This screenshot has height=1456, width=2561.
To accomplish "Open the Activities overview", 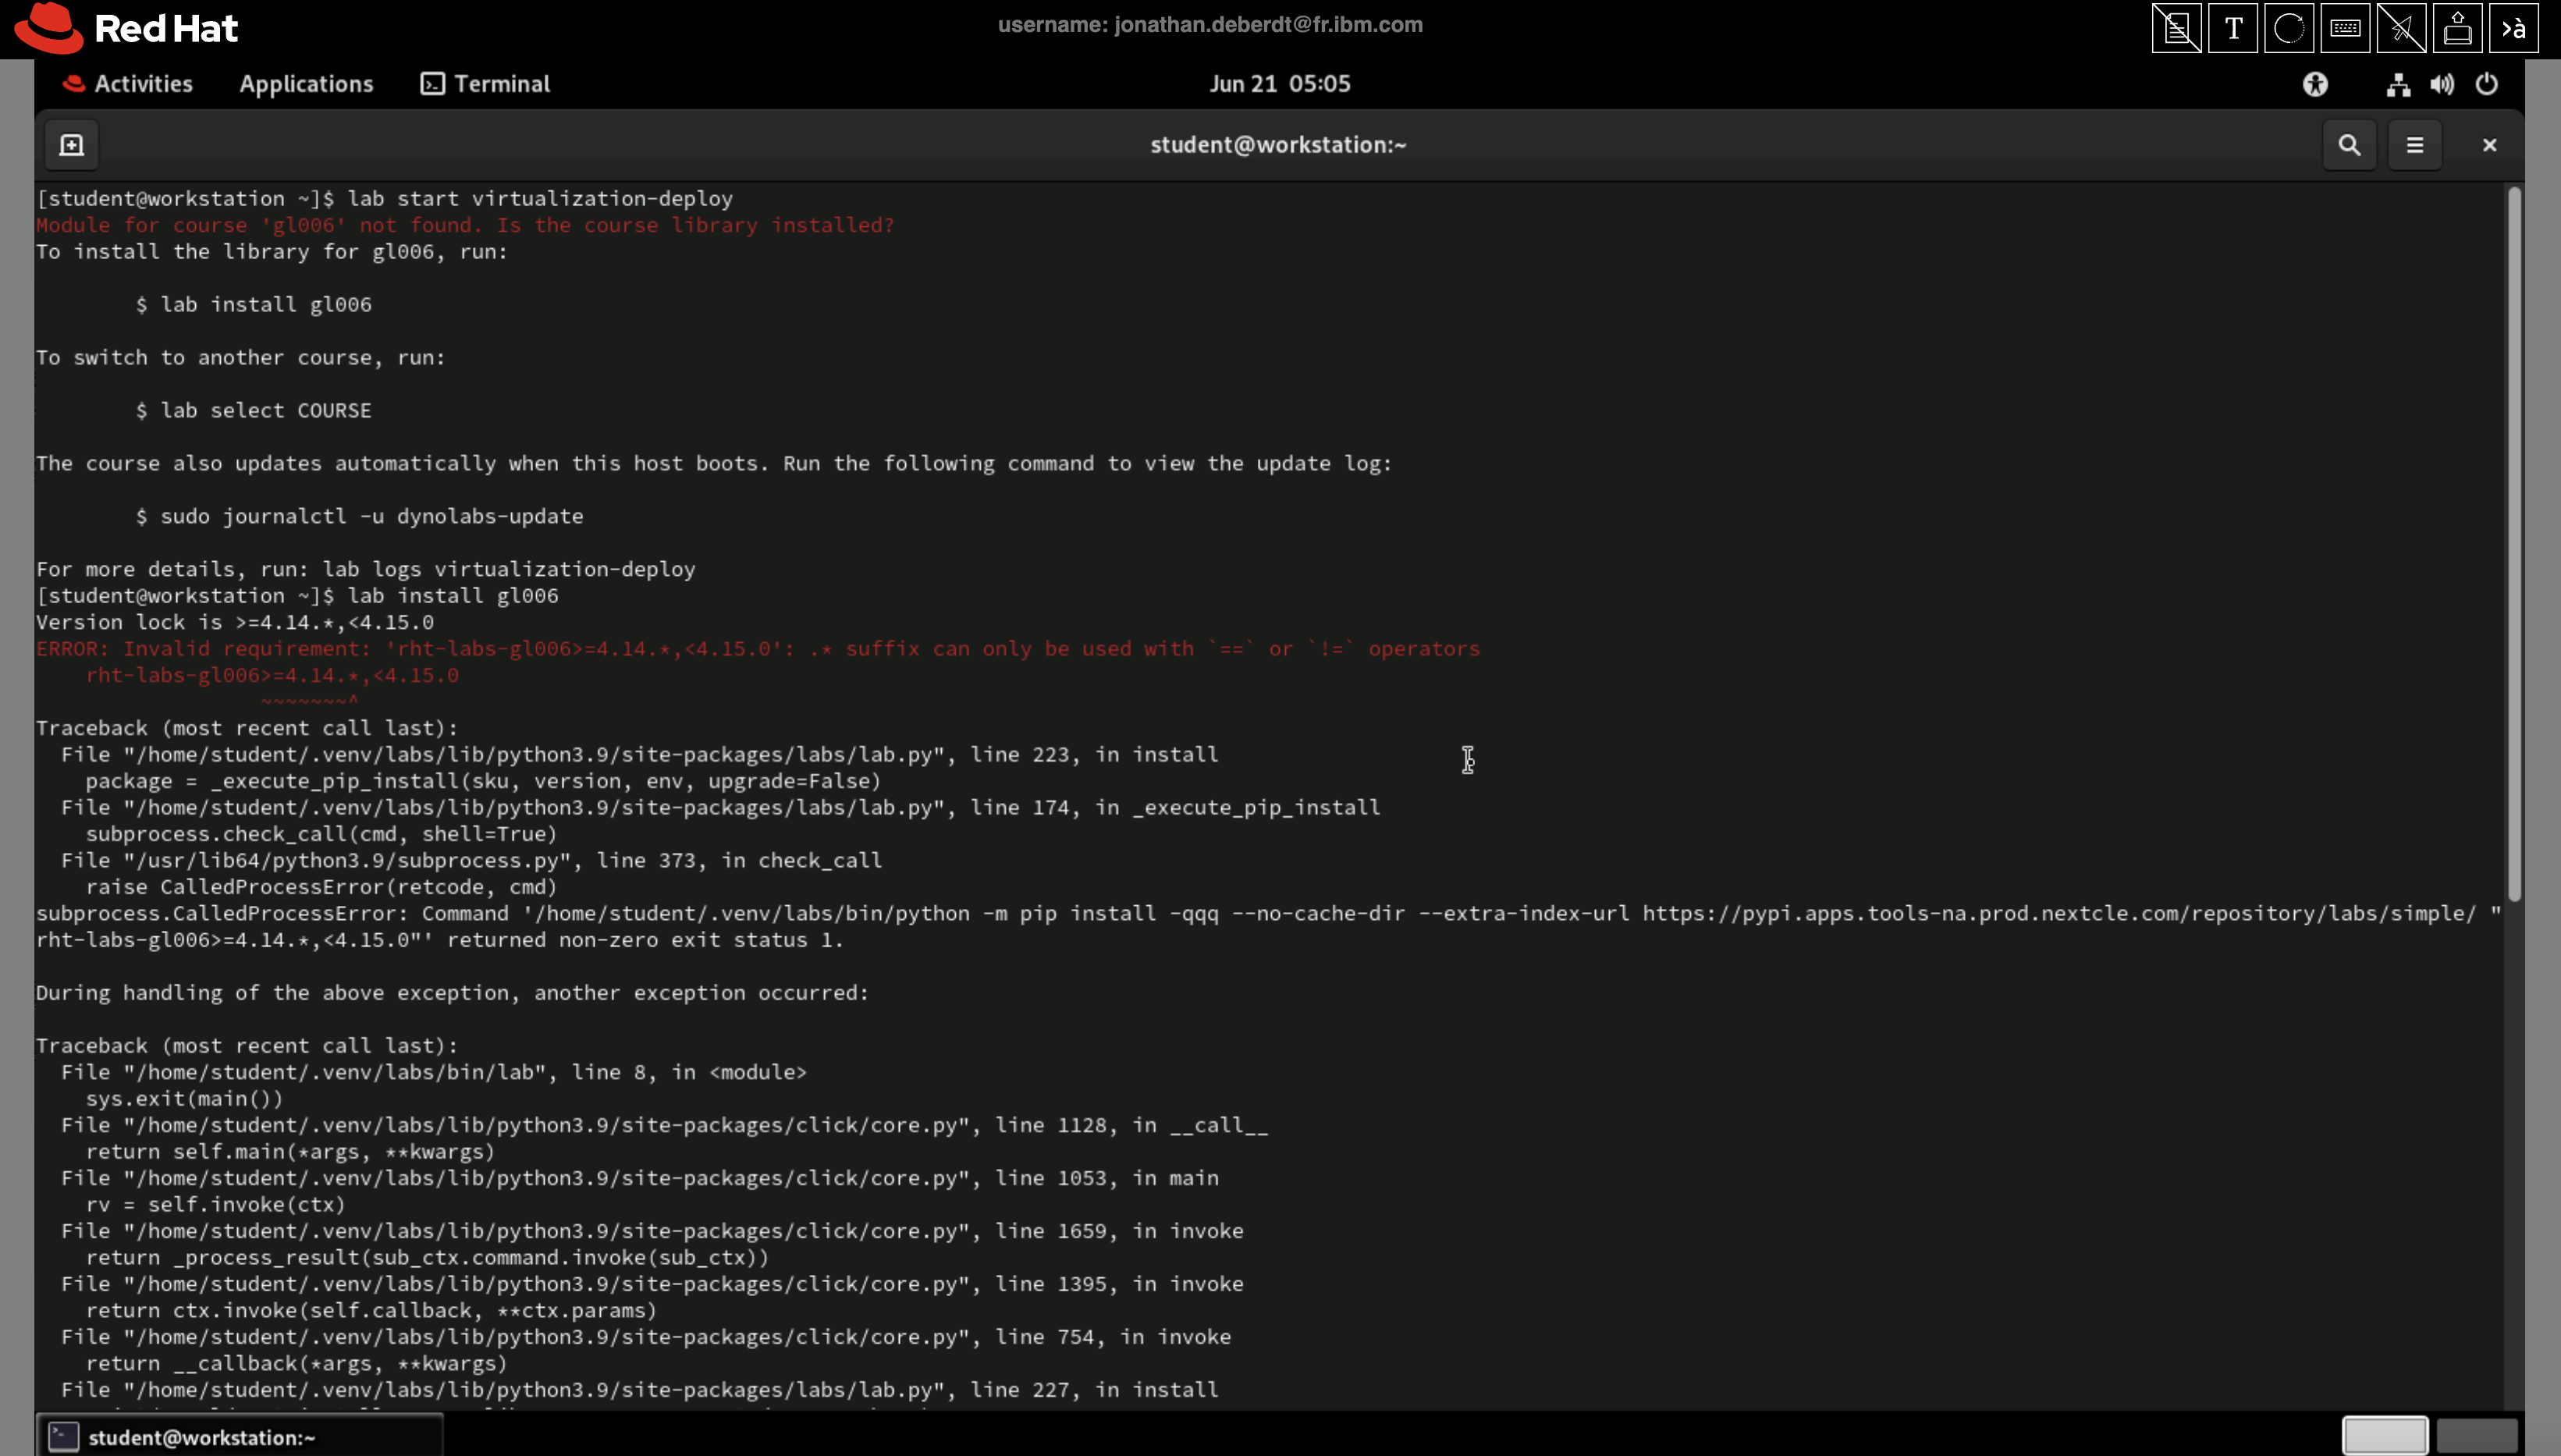I will click(x=128, y=84).
